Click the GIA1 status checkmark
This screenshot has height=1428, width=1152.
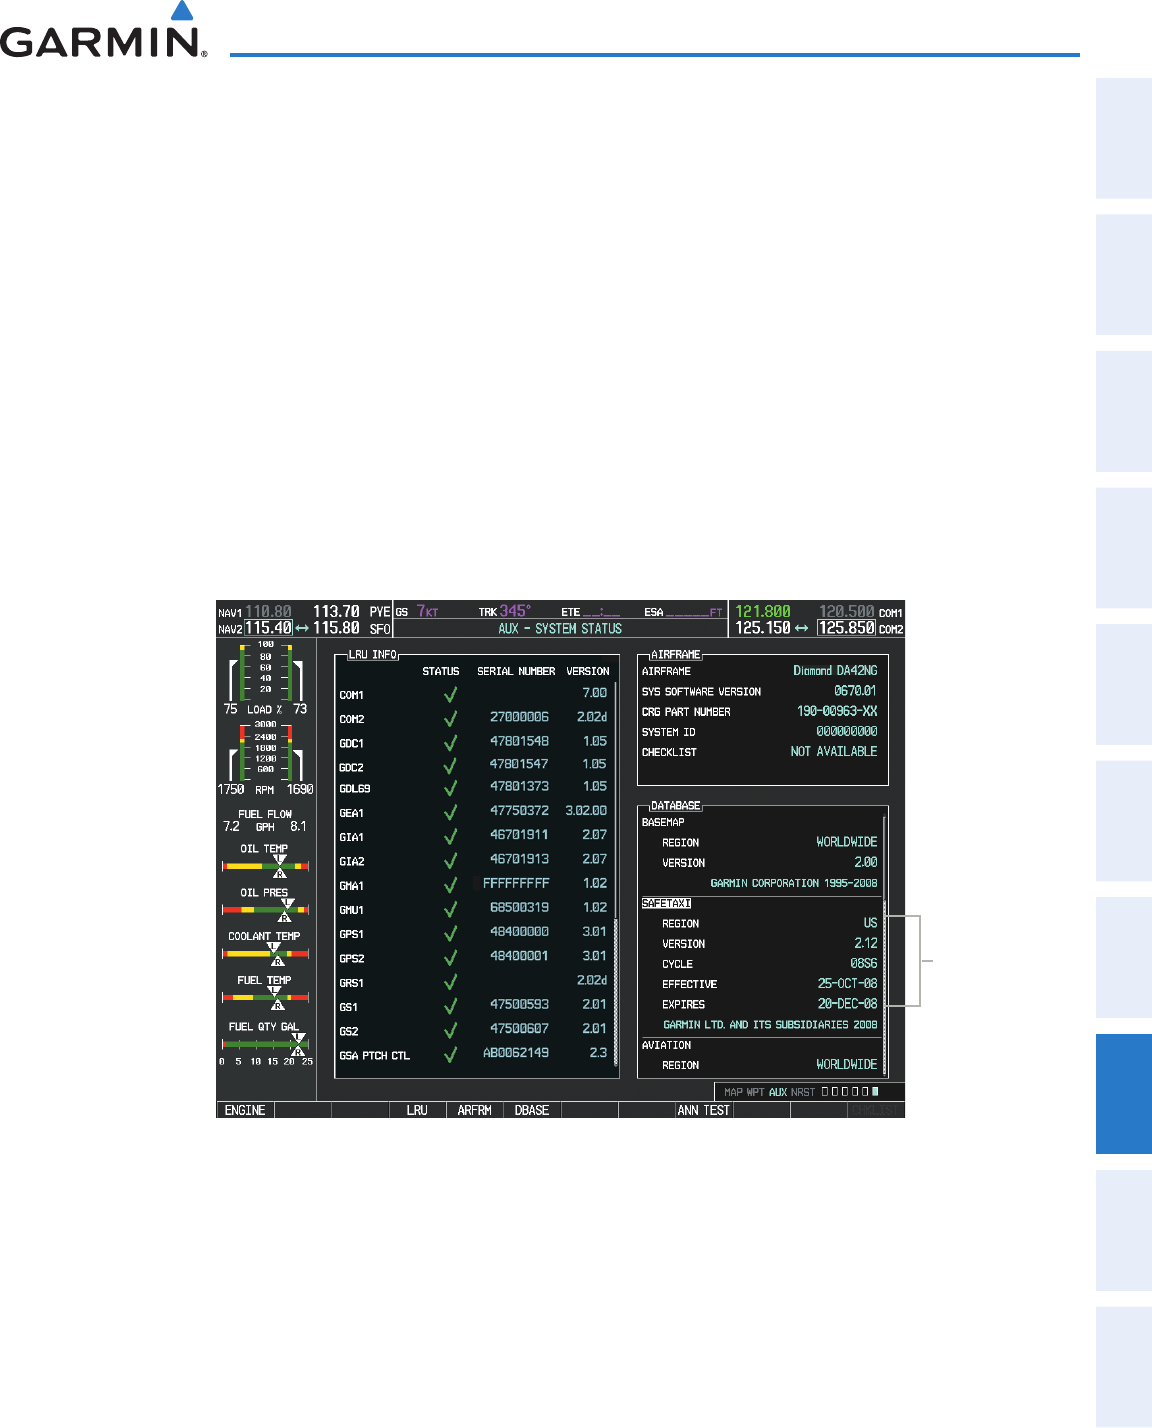tap(451, 837)
